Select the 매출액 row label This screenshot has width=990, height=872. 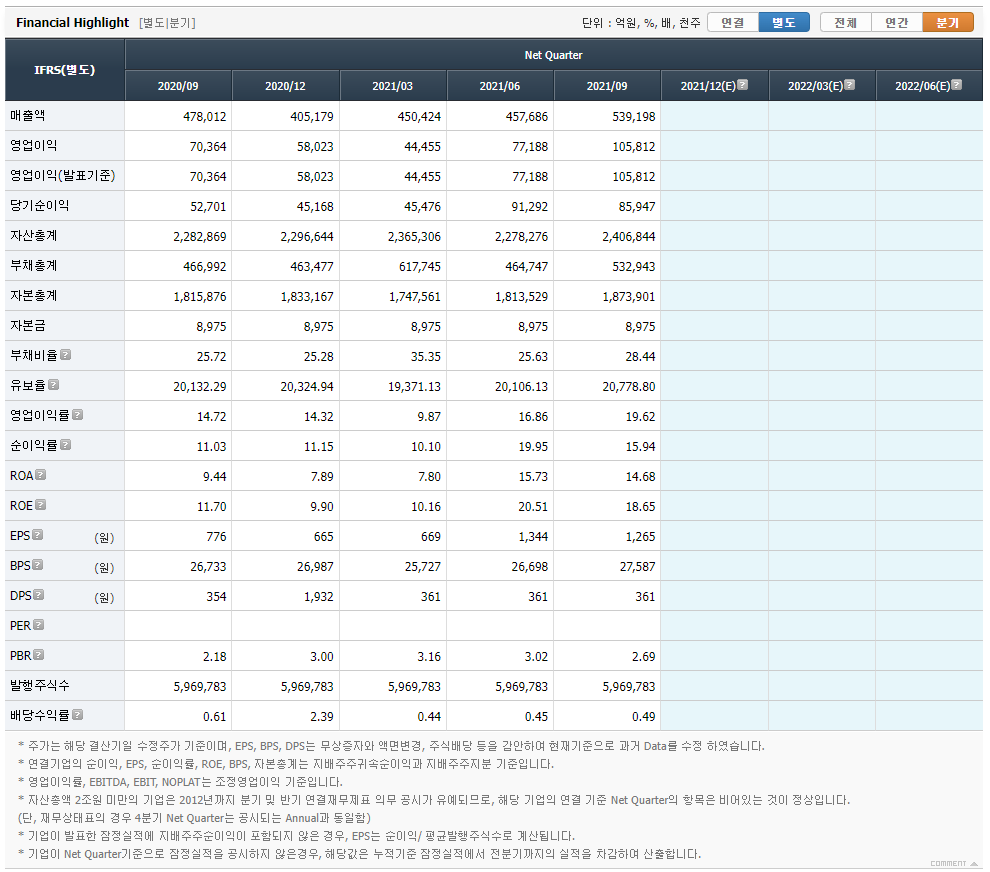[x=28, y=116]
